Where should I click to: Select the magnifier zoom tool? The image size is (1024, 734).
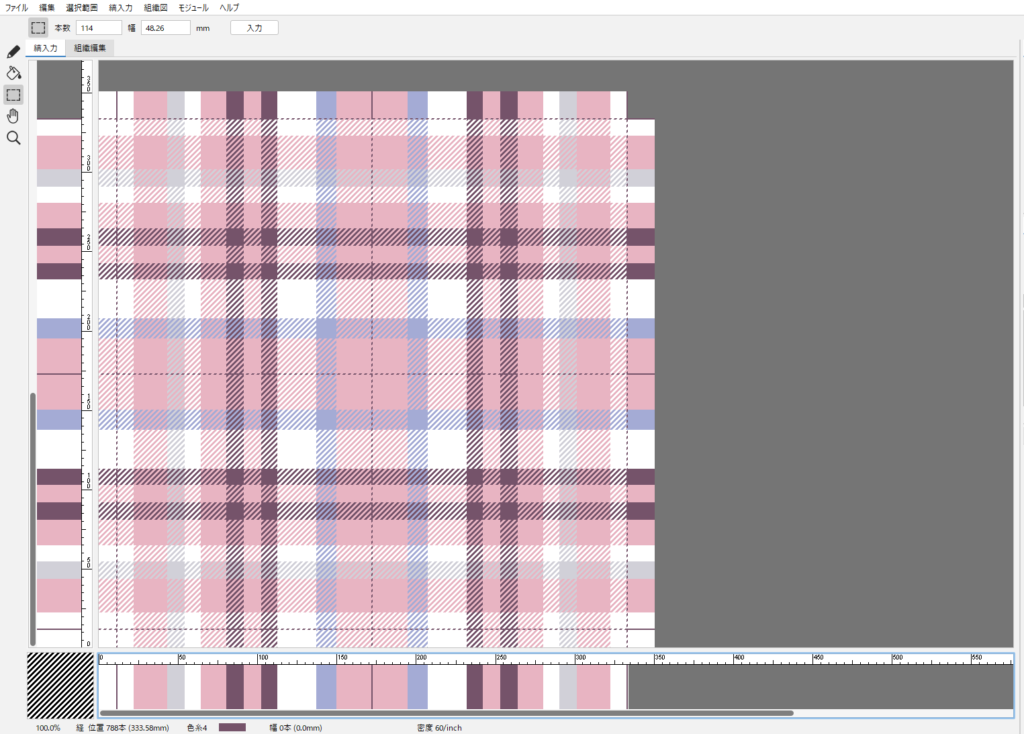click(13, 138)
